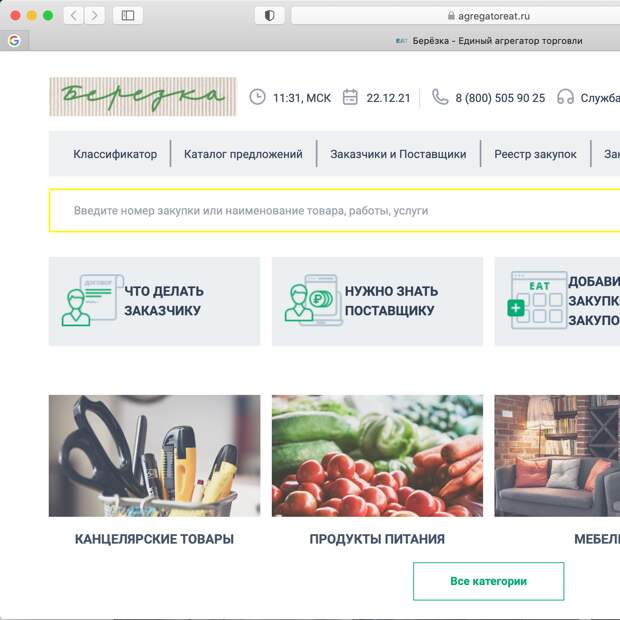Open the Классификатор menu item
This screenshot has width=620, height=620.
pos(115,154)
